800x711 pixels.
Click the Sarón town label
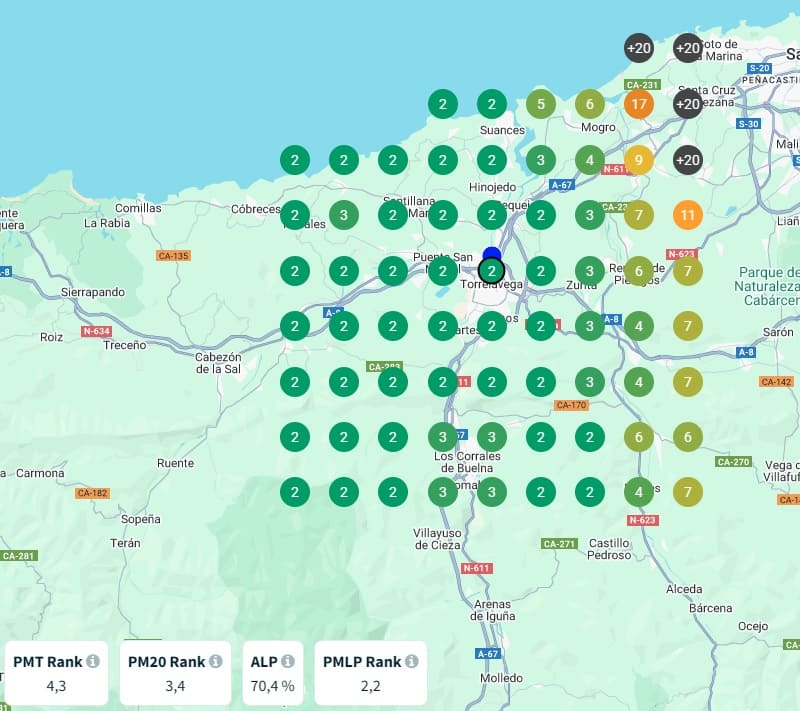[778, 332]
